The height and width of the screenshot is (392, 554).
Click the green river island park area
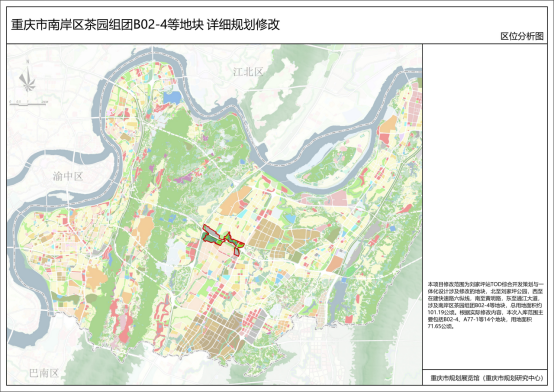[x=332, y=163]
